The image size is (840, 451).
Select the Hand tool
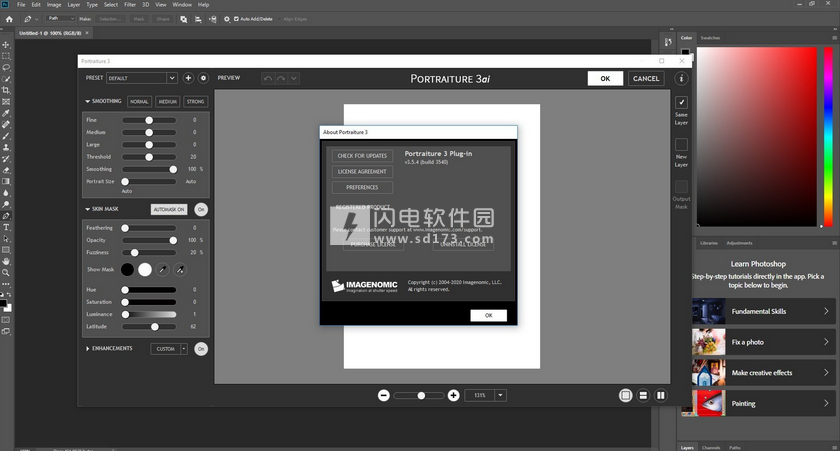click(x=6, y=261)
